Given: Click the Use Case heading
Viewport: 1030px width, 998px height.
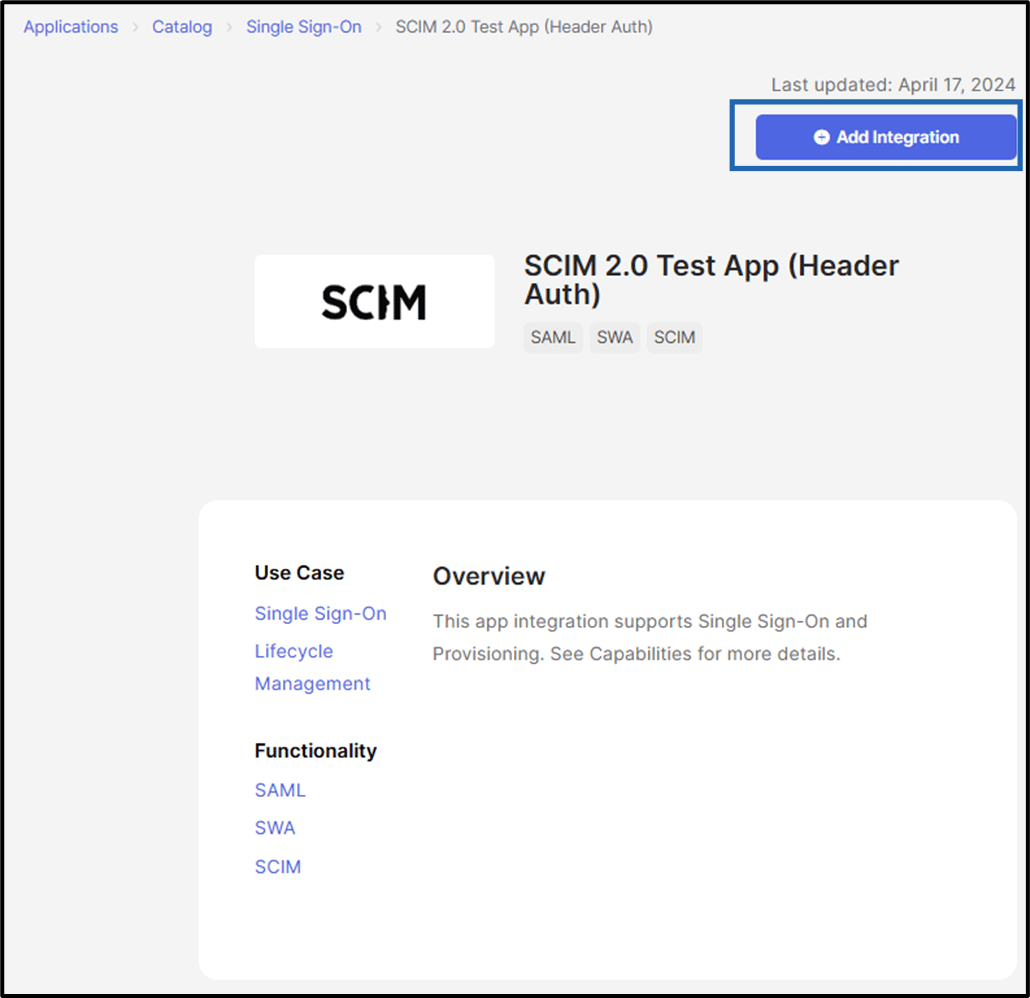Looking at the screenshot, I should [x=299, y=573].
